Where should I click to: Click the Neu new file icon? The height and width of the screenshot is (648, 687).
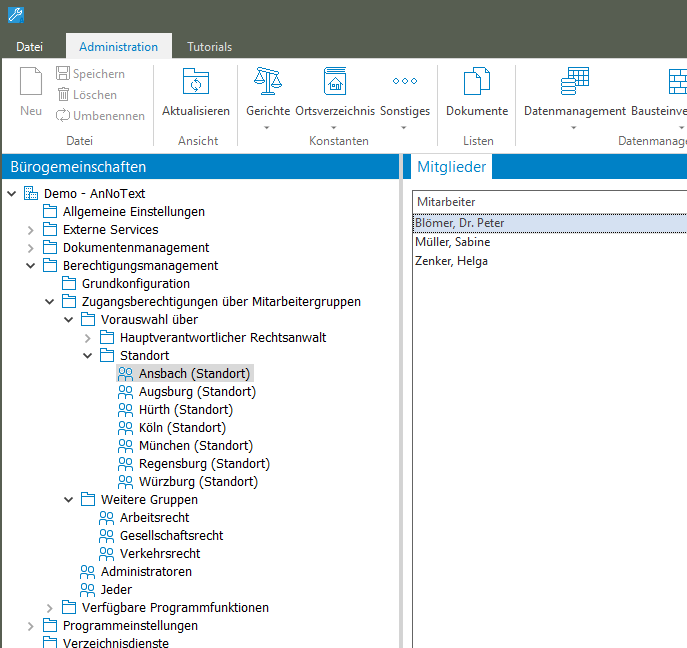[x=31, y=83]
